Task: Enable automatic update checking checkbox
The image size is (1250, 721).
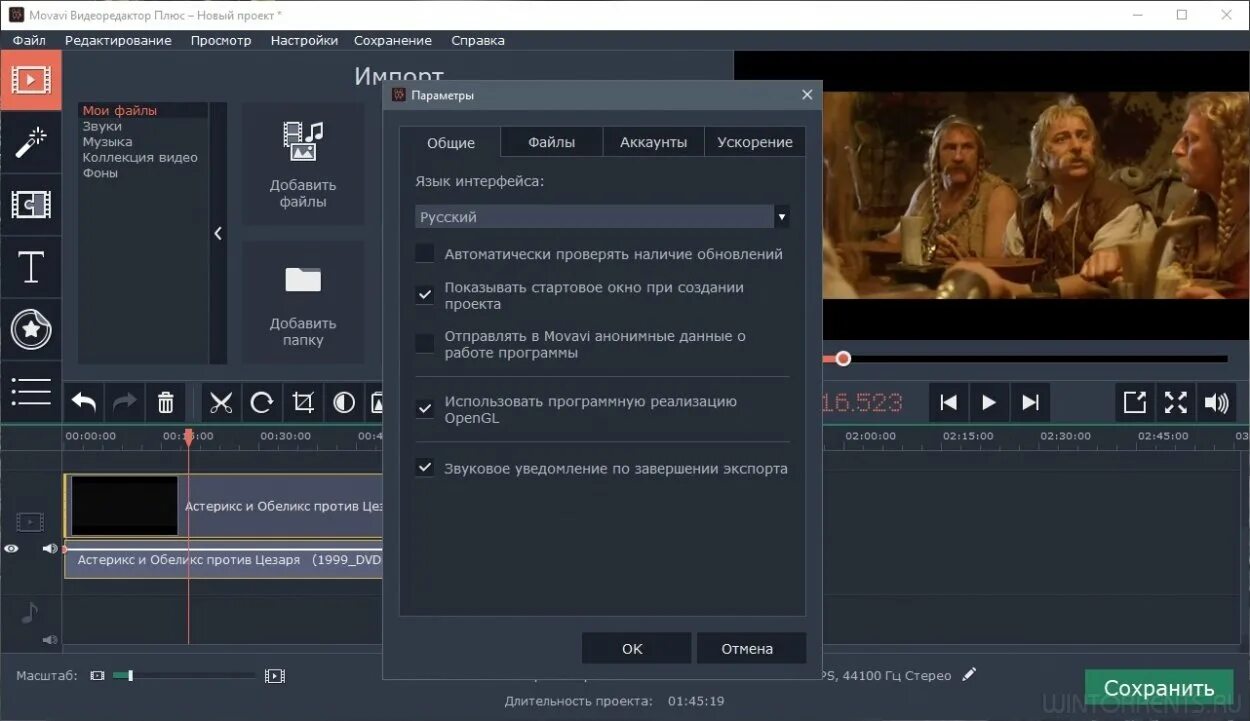Action: [x=425, y=254]
